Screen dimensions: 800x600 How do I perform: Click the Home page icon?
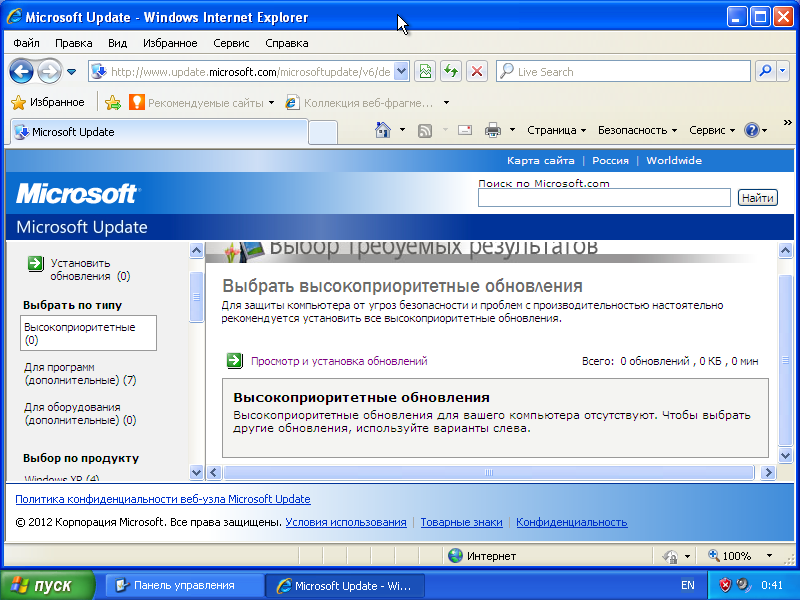383,130
